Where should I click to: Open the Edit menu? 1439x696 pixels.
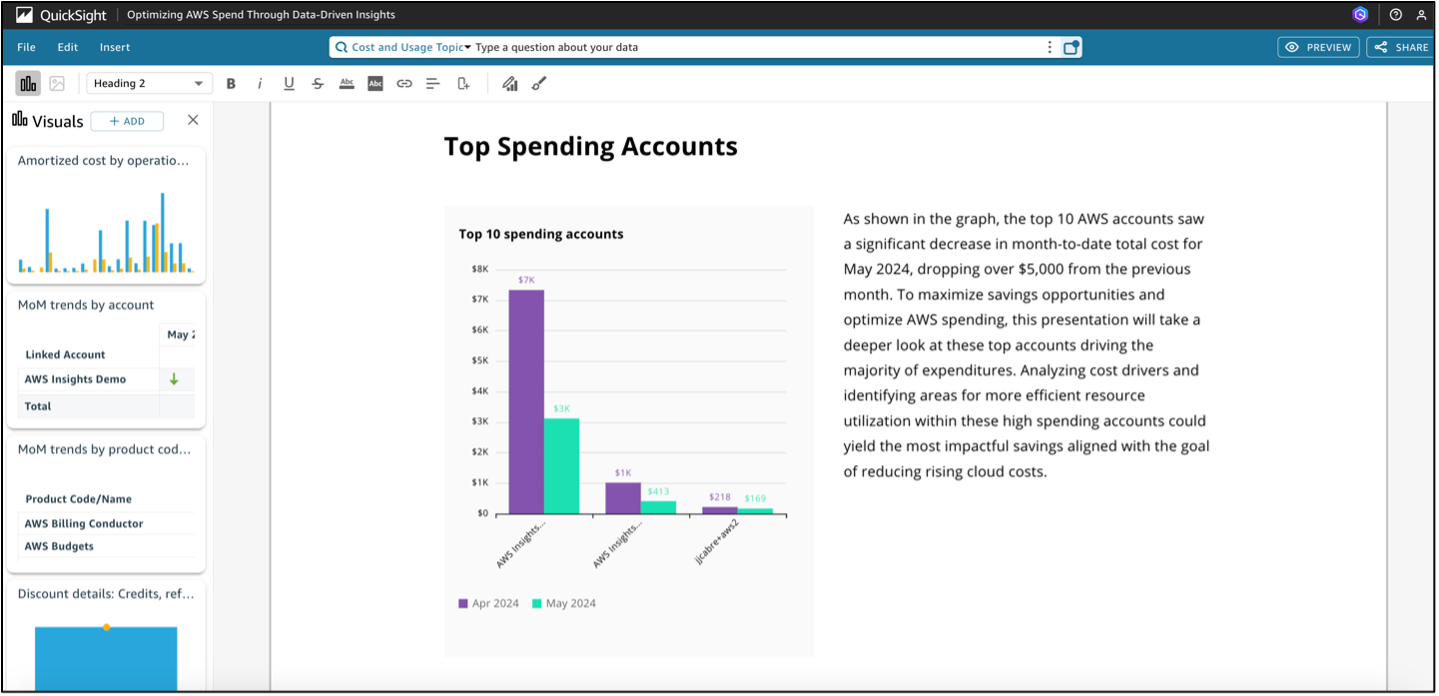pos(67,47)
